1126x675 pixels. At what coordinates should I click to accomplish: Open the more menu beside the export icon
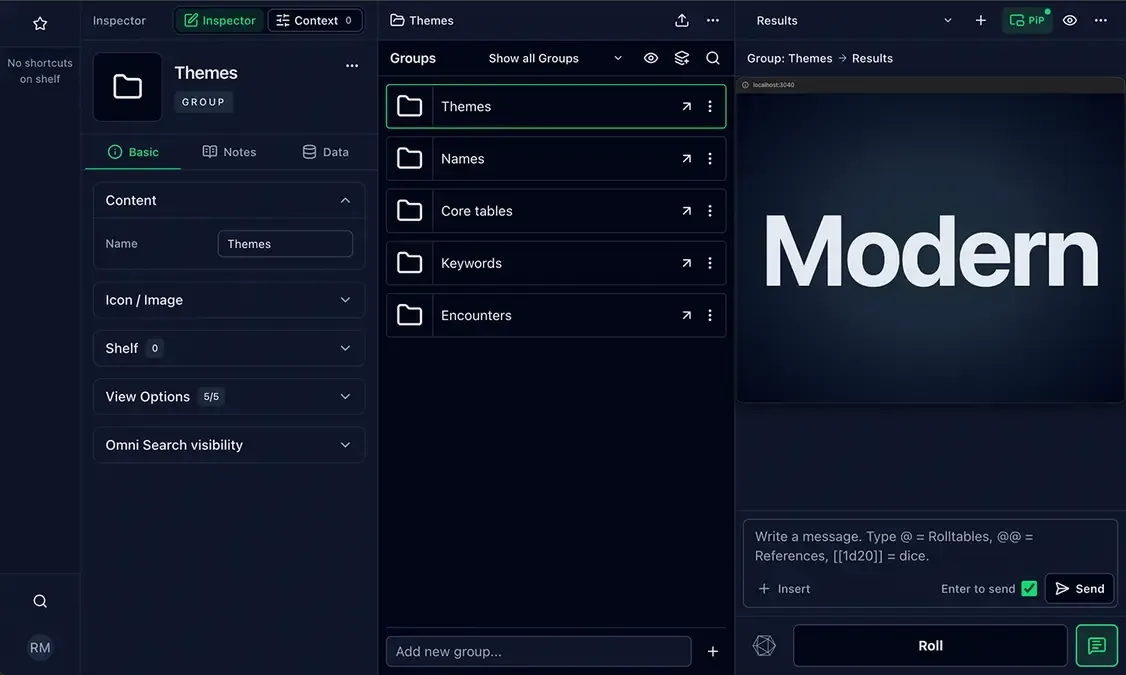click(712, 21)
